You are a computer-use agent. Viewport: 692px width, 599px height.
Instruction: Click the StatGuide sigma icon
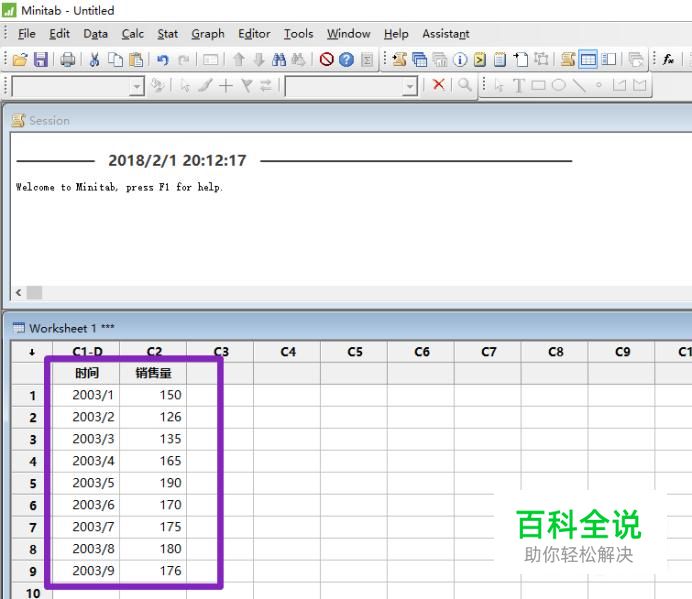pos(367,59)
